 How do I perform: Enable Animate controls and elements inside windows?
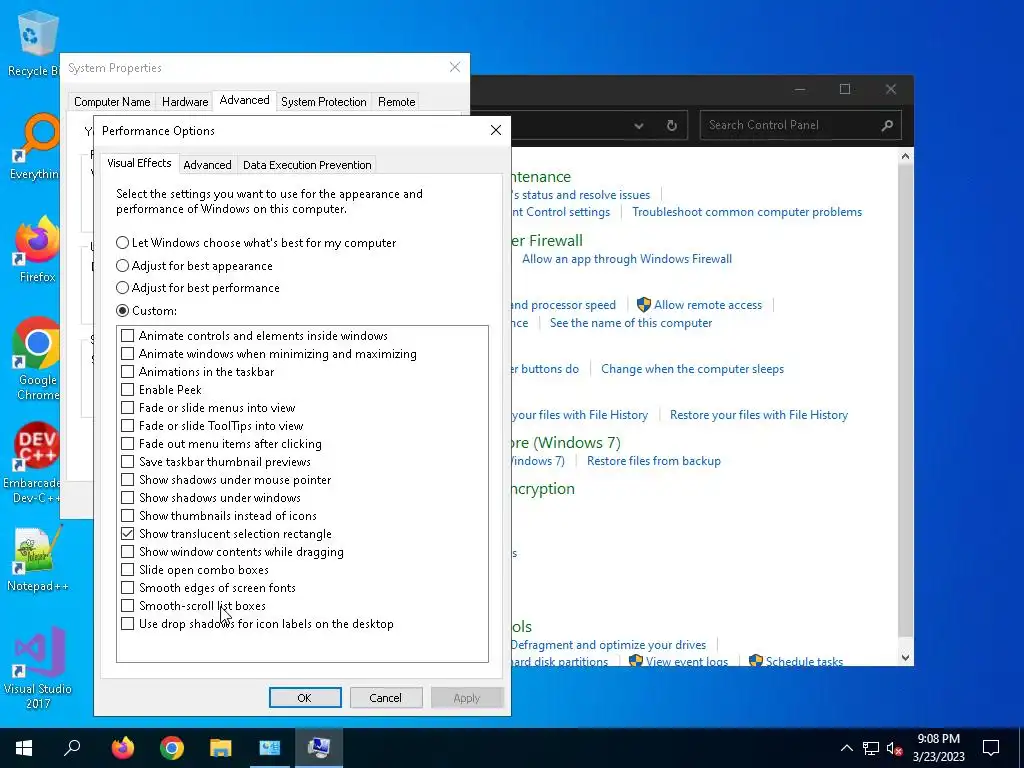[x=127, y=336]
